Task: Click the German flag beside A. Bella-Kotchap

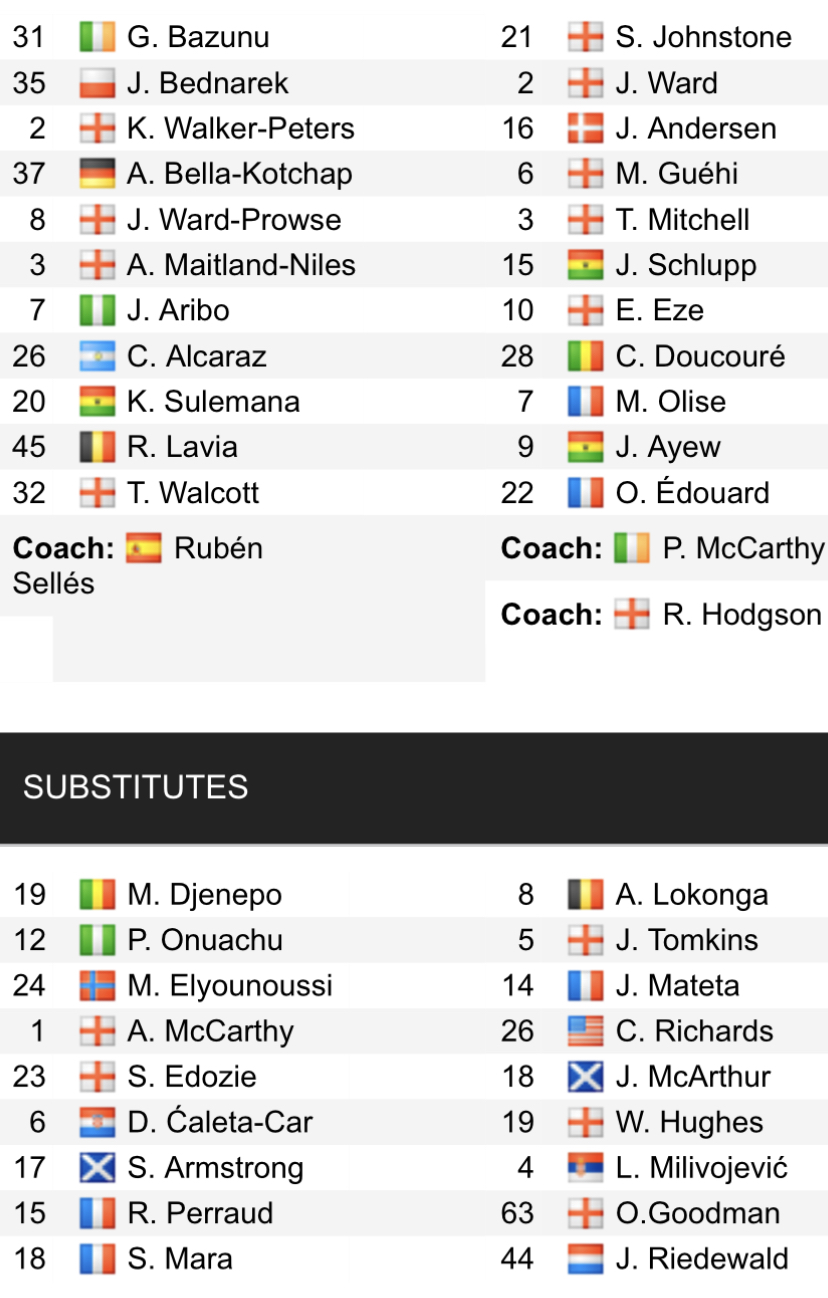Action: pos(97,174)
